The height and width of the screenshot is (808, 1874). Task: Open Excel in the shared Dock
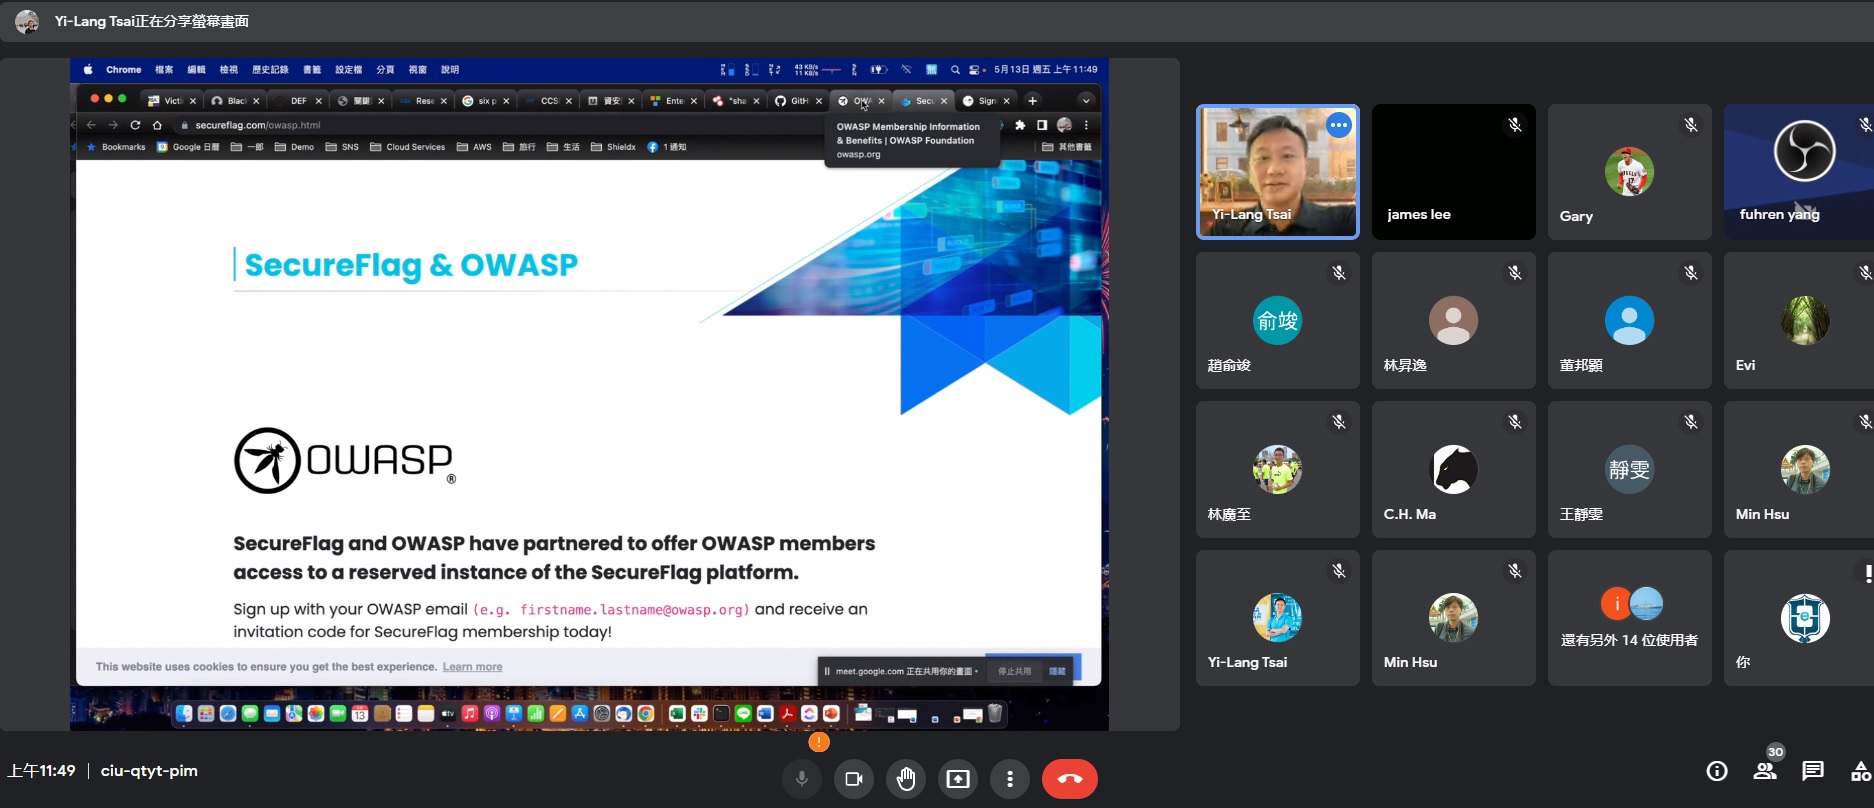coord(677,713)
